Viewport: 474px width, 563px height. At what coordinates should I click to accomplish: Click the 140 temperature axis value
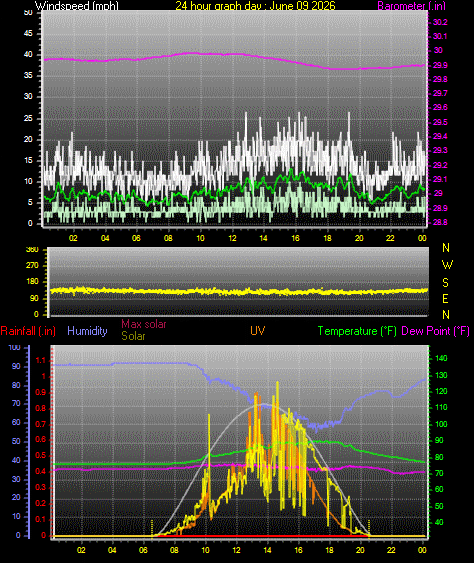[441, 358]
